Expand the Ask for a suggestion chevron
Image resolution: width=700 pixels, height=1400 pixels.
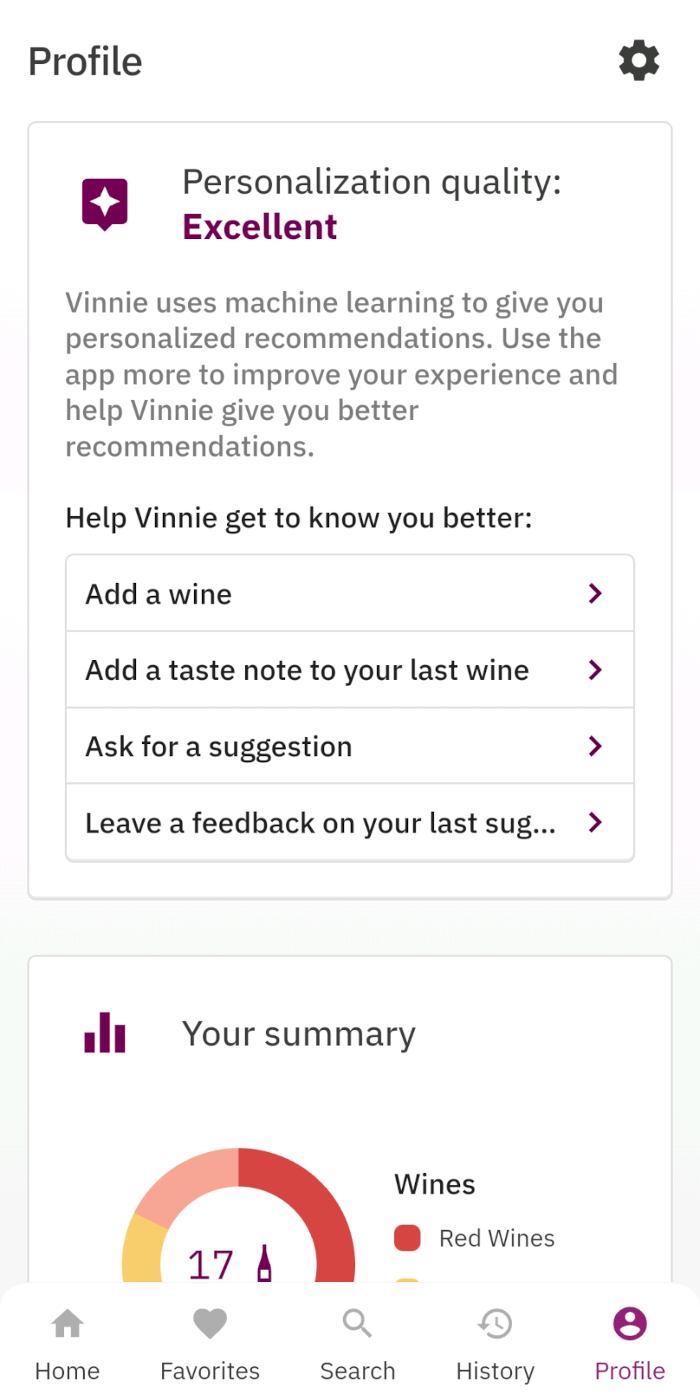pos(595,746)
